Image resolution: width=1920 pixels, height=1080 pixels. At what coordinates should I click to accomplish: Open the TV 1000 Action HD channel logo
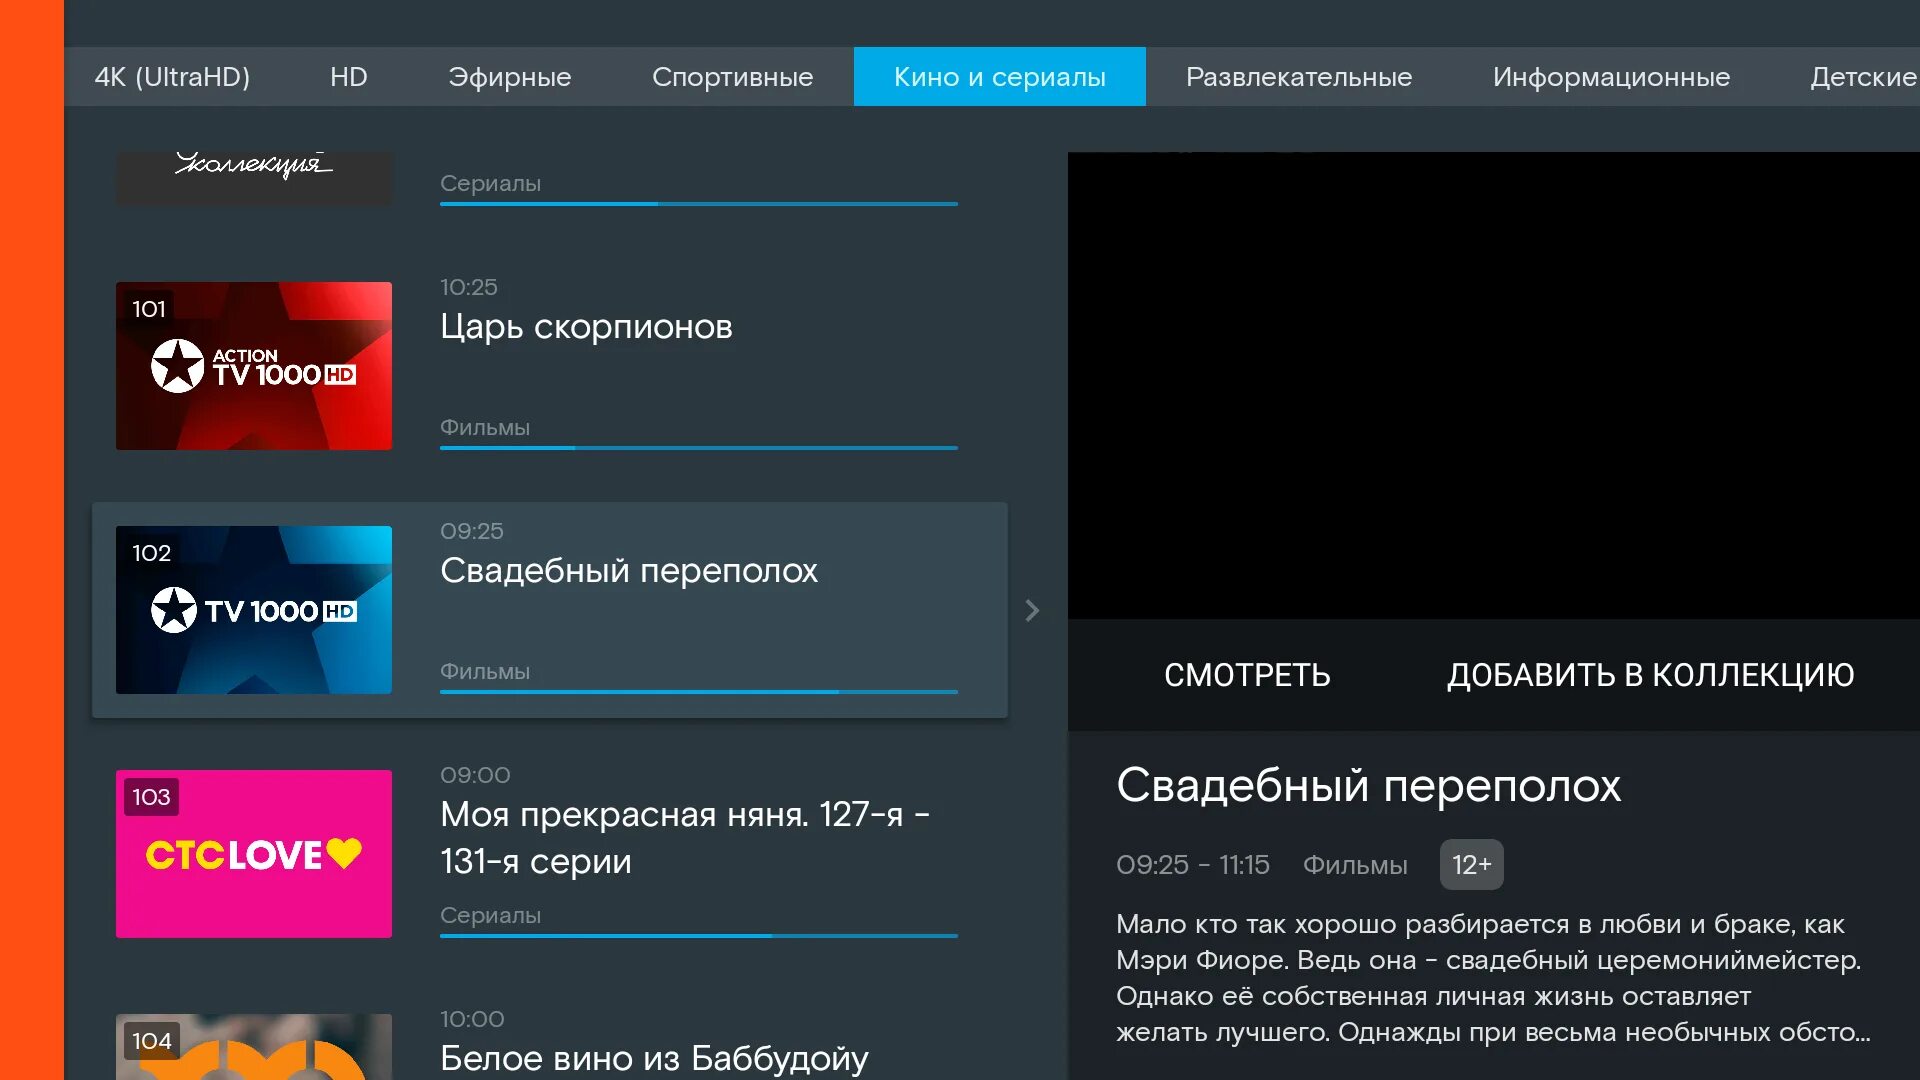[x=253, y=366]
